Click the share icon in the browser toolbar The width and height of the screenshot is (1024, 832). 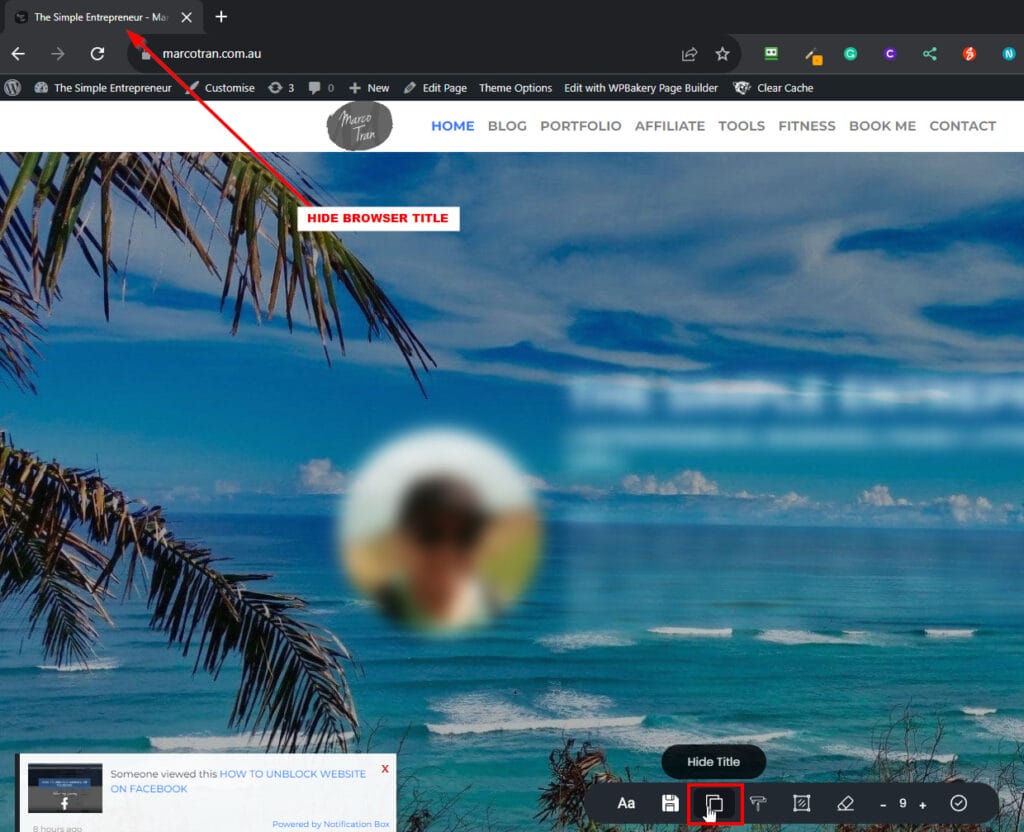690,54
